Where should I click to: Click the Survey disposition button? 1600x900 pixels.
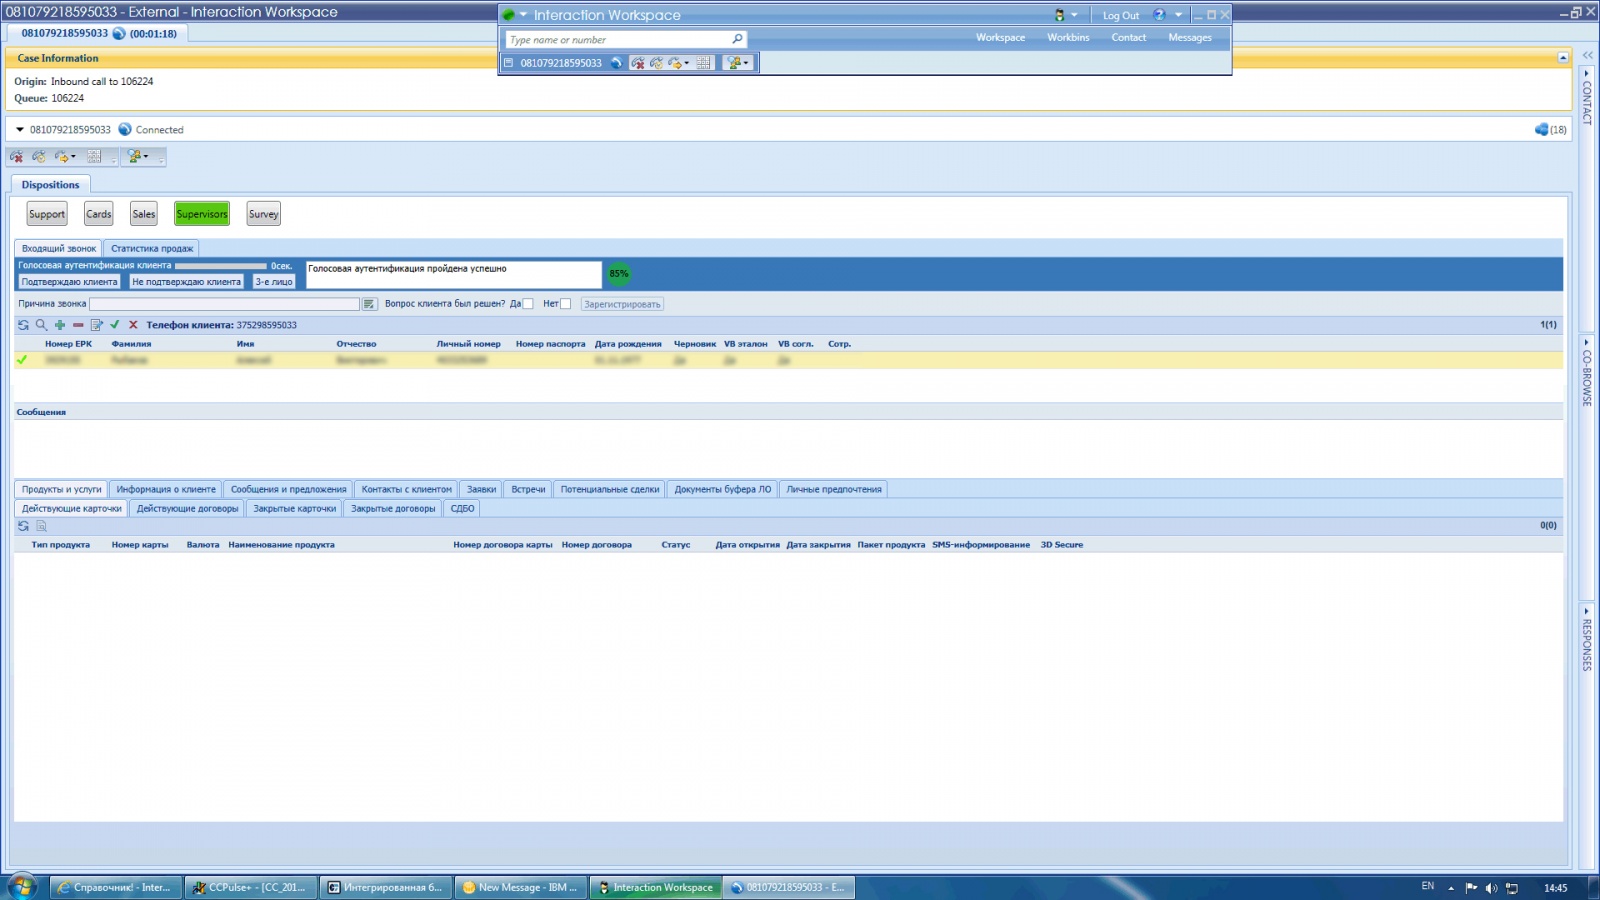(x=264, y=214)
